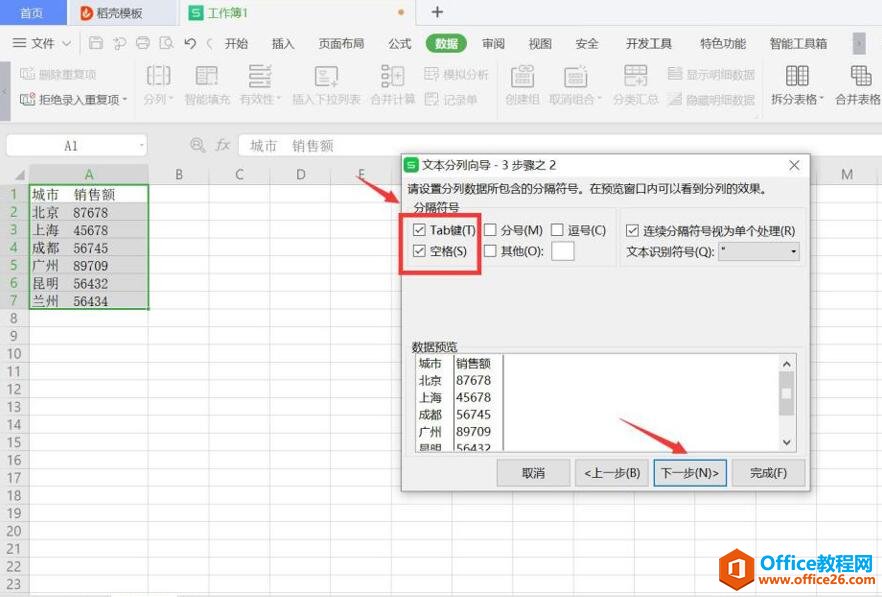The height and width of the screenshot is (597, 882).
Task: Click the 分列 (Text to Columns) icon
Action: [158, 75]
